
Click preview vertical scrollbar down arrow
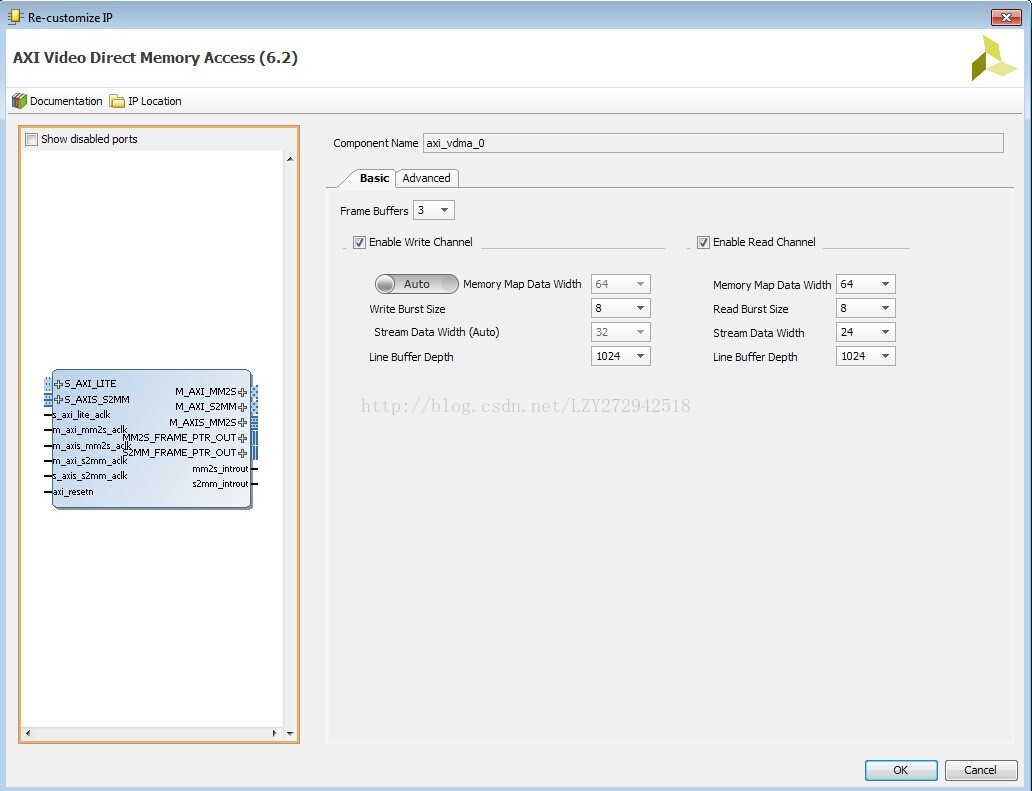click(290, 733)
